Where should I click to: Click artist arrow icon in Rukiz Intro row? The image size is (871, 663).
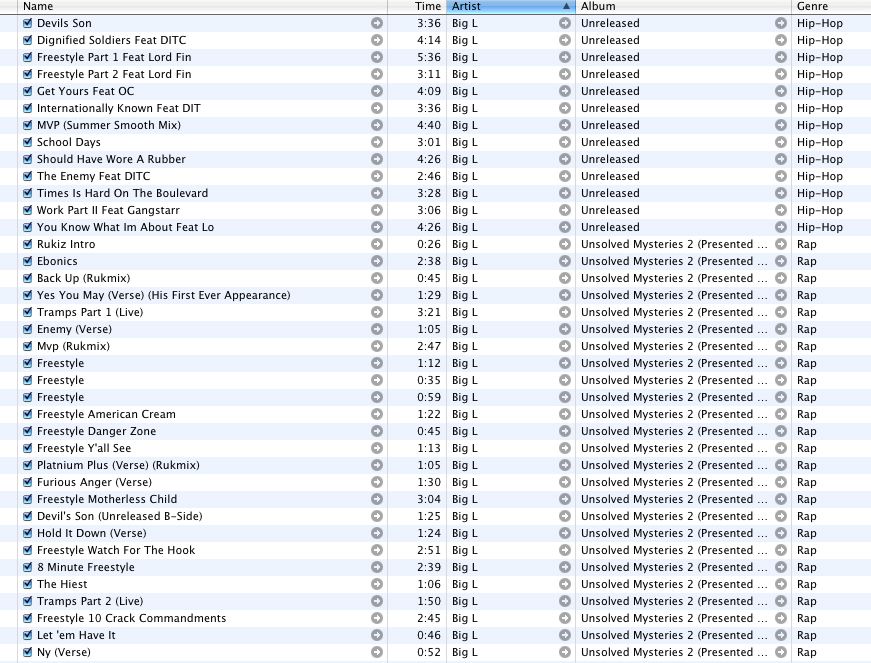(x=565, y=244)
